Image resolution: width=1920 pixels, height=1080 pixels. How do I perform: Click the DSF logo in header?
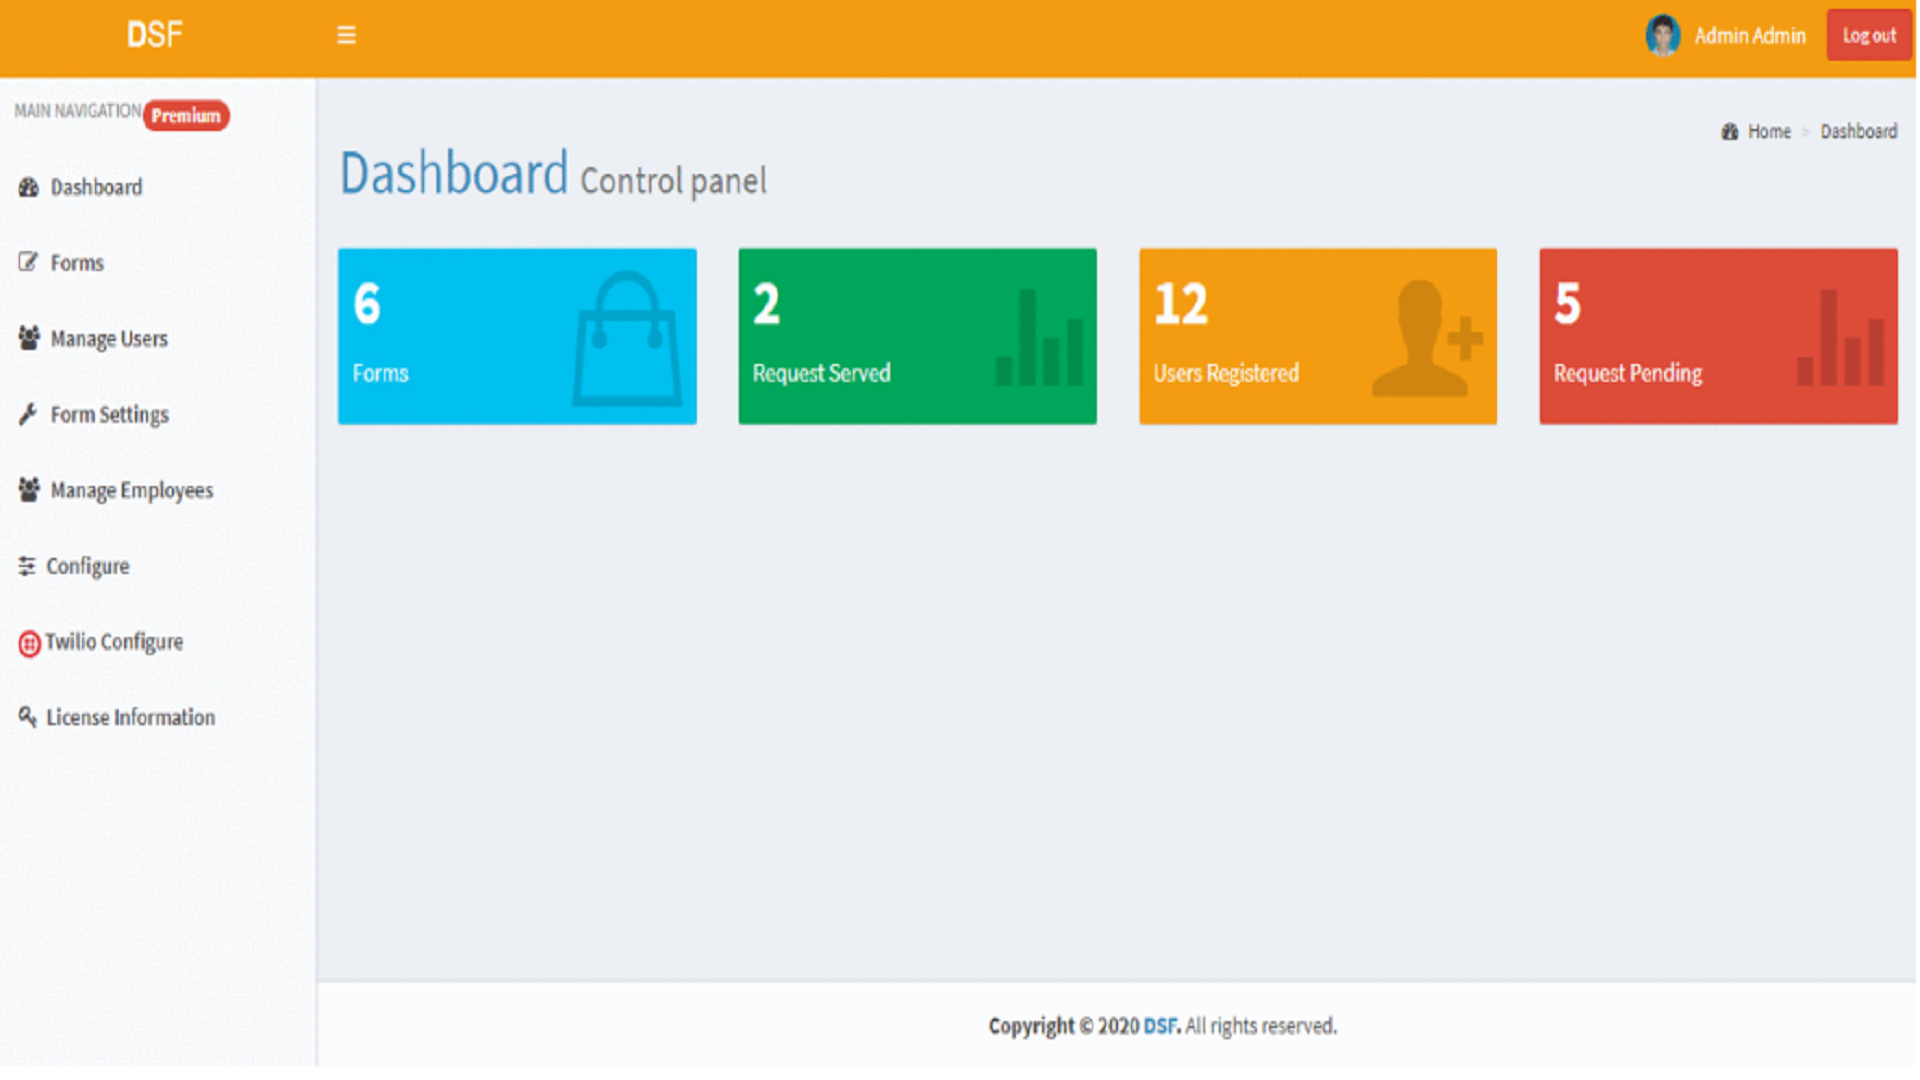(155, 35)
